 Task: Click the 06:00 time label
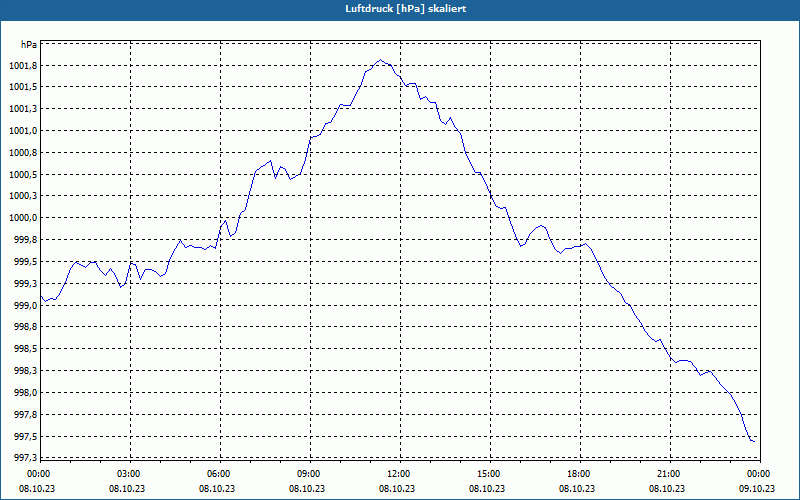(x=219, y=474)
